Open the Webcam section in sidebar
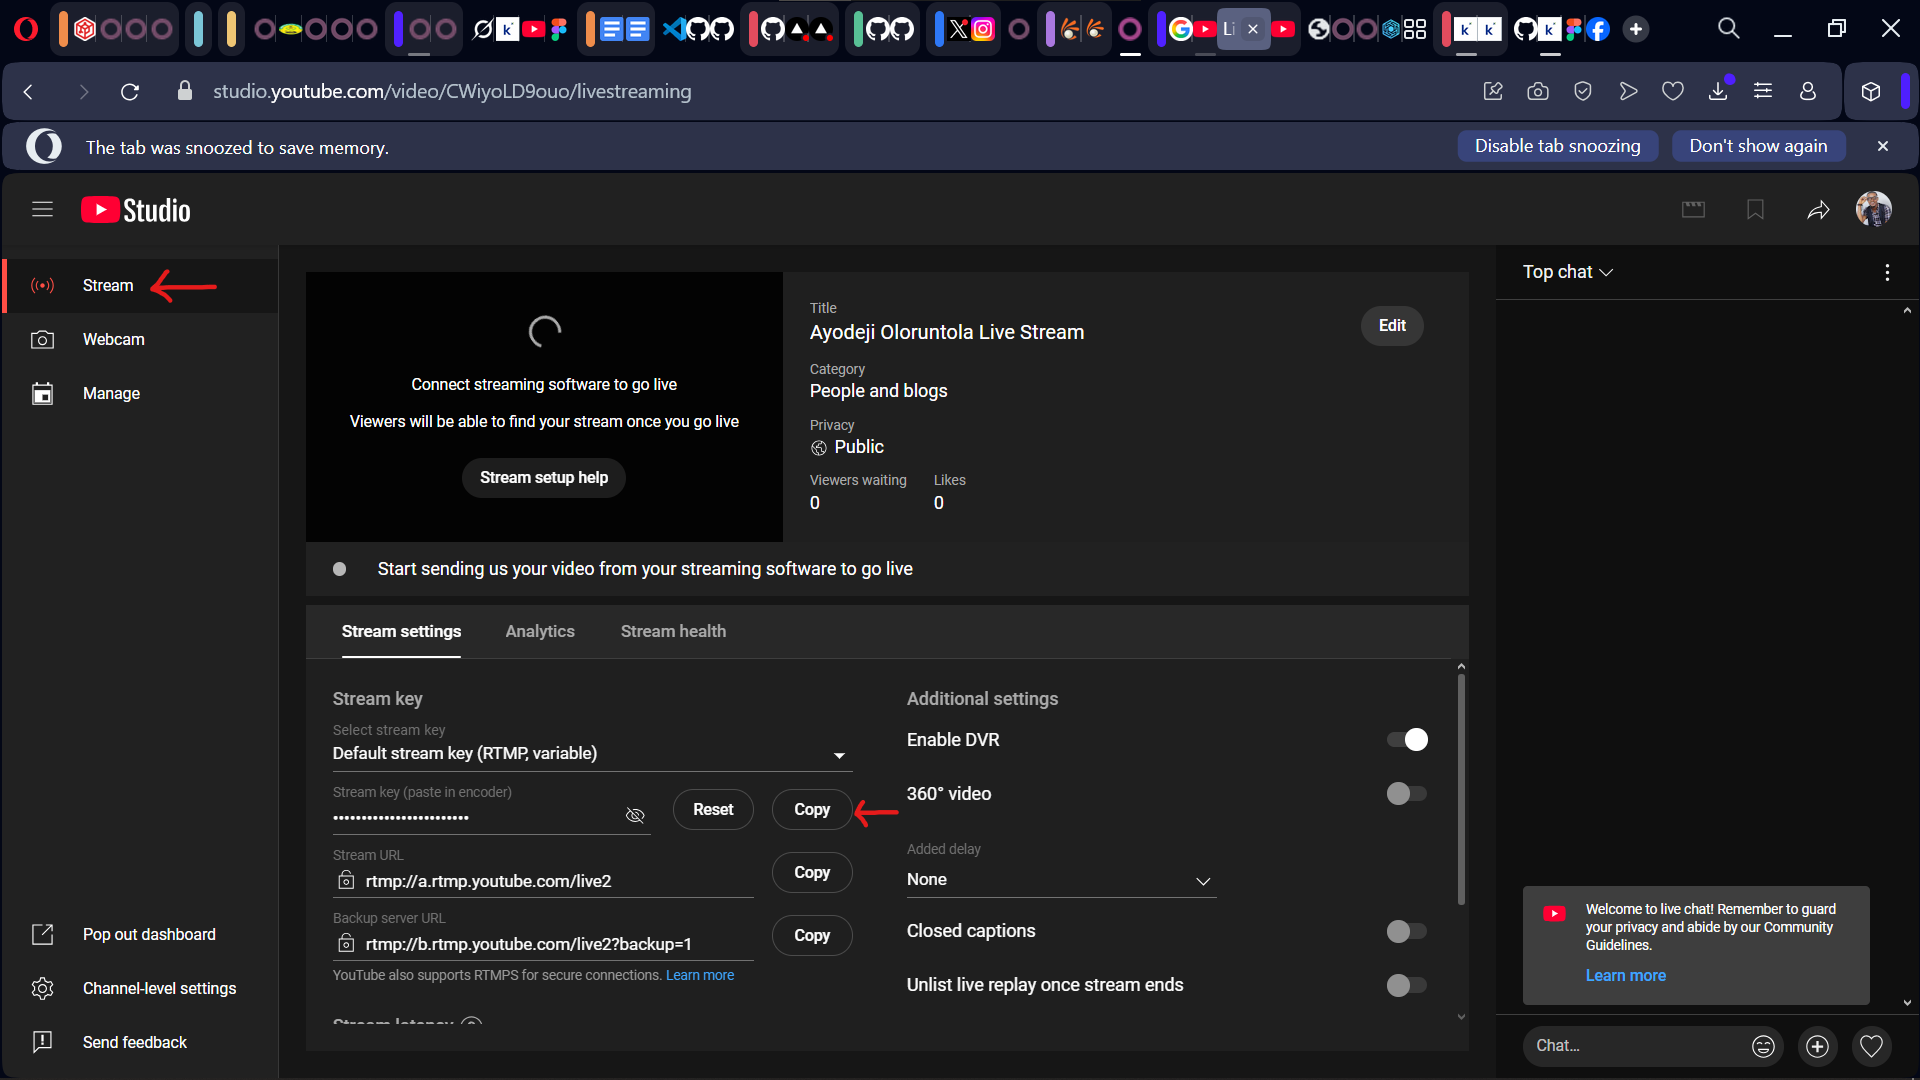Image resolution: width=1920 pixels, height=1080 pixels. pos(113,339)
